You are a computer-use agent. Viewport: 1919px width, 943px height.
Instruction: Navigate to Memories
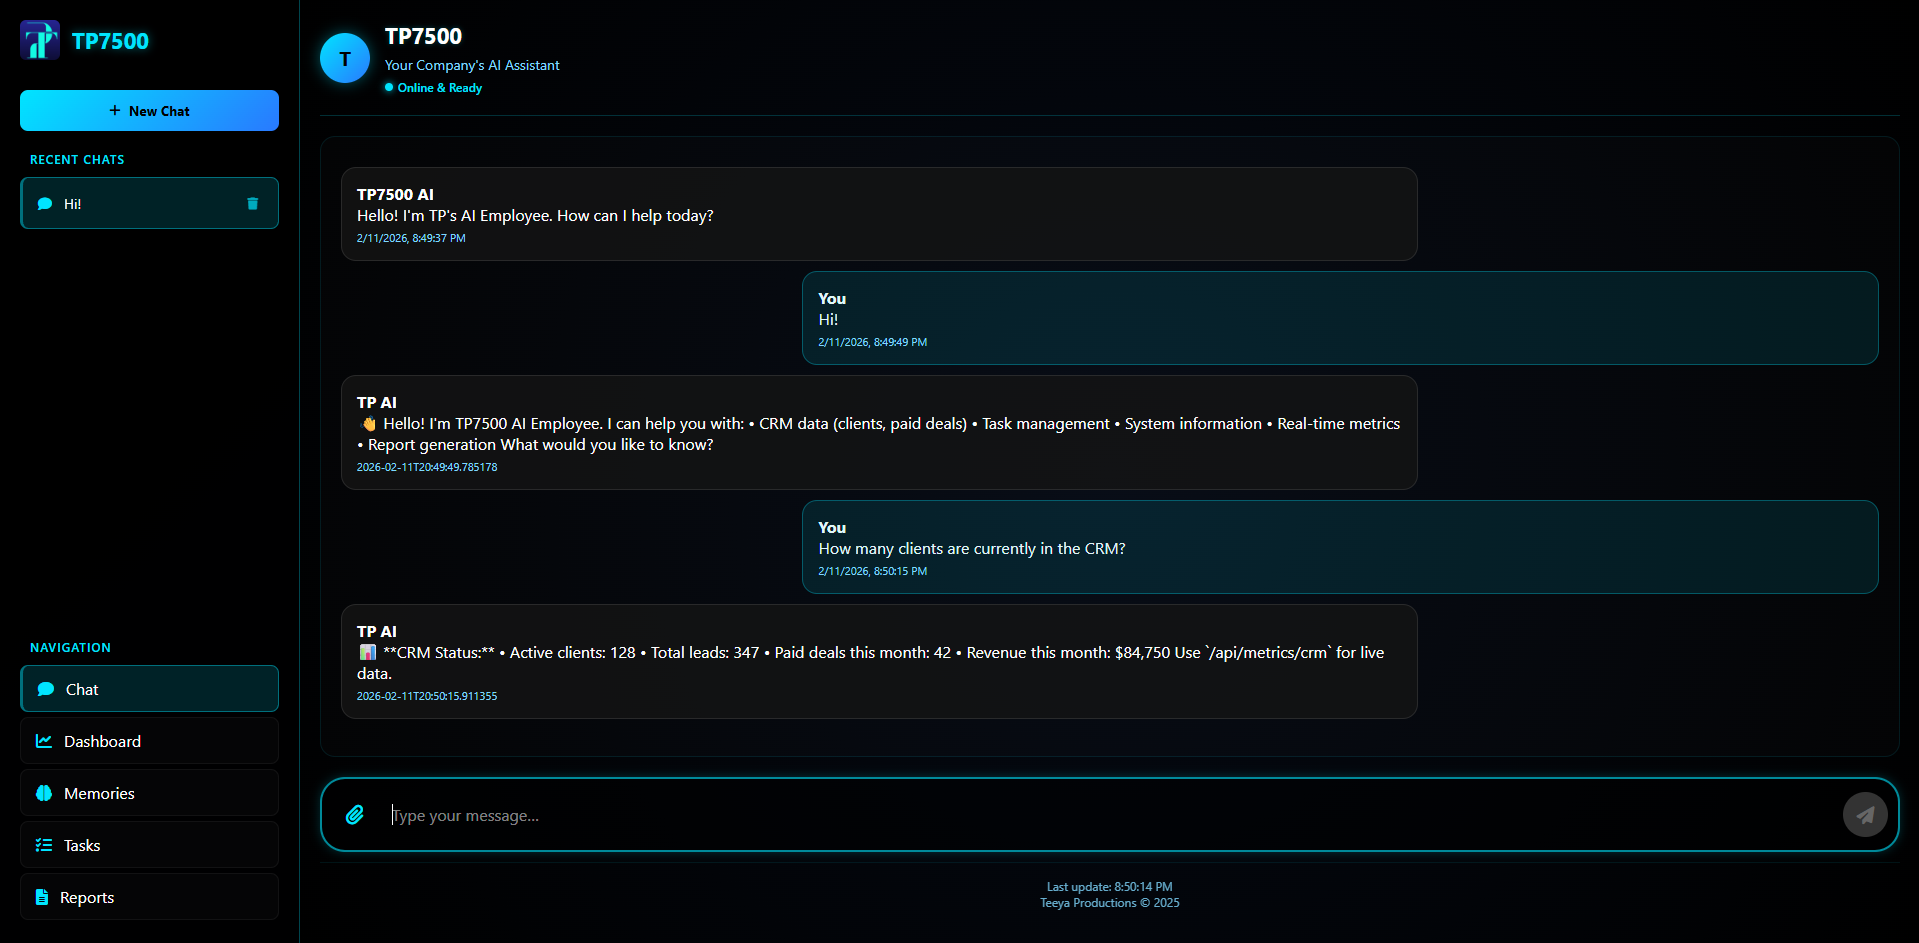[x=149, y=793]
